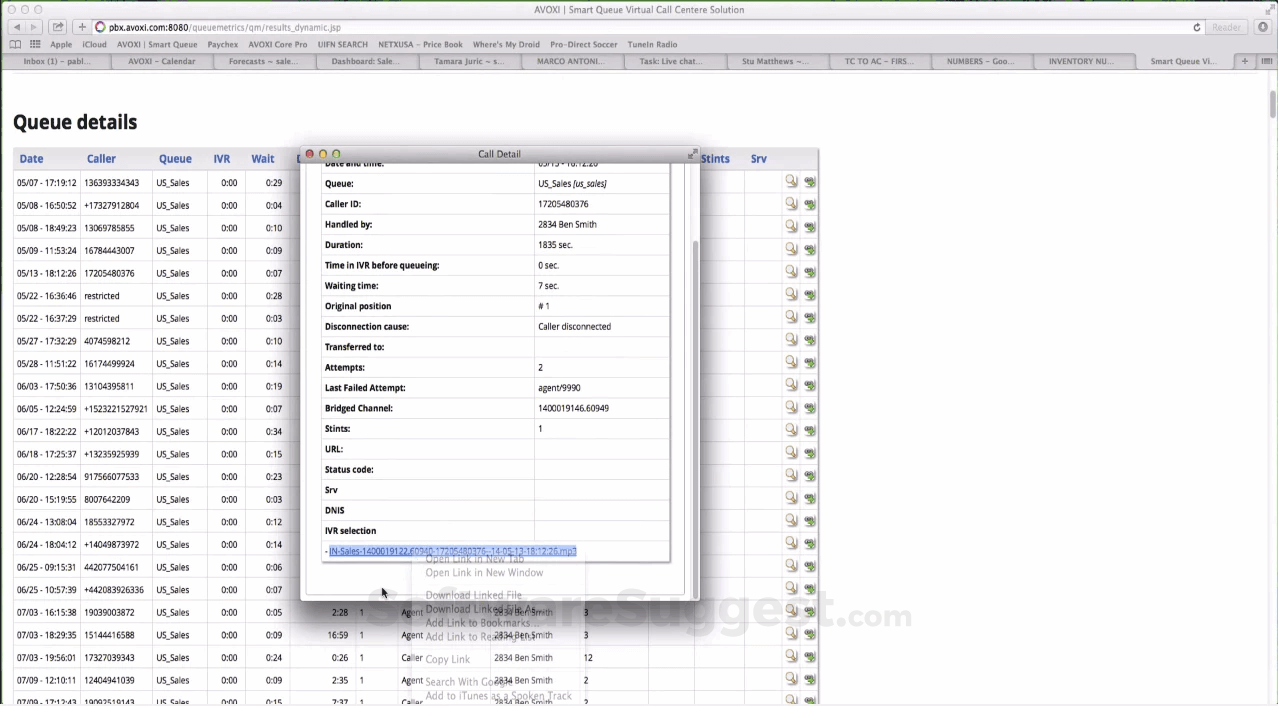Image resolution: width=1278 pixels, height=706 pixels.
Task: Click the Top Sites grid icon
Action: click(x=35, y=44)
